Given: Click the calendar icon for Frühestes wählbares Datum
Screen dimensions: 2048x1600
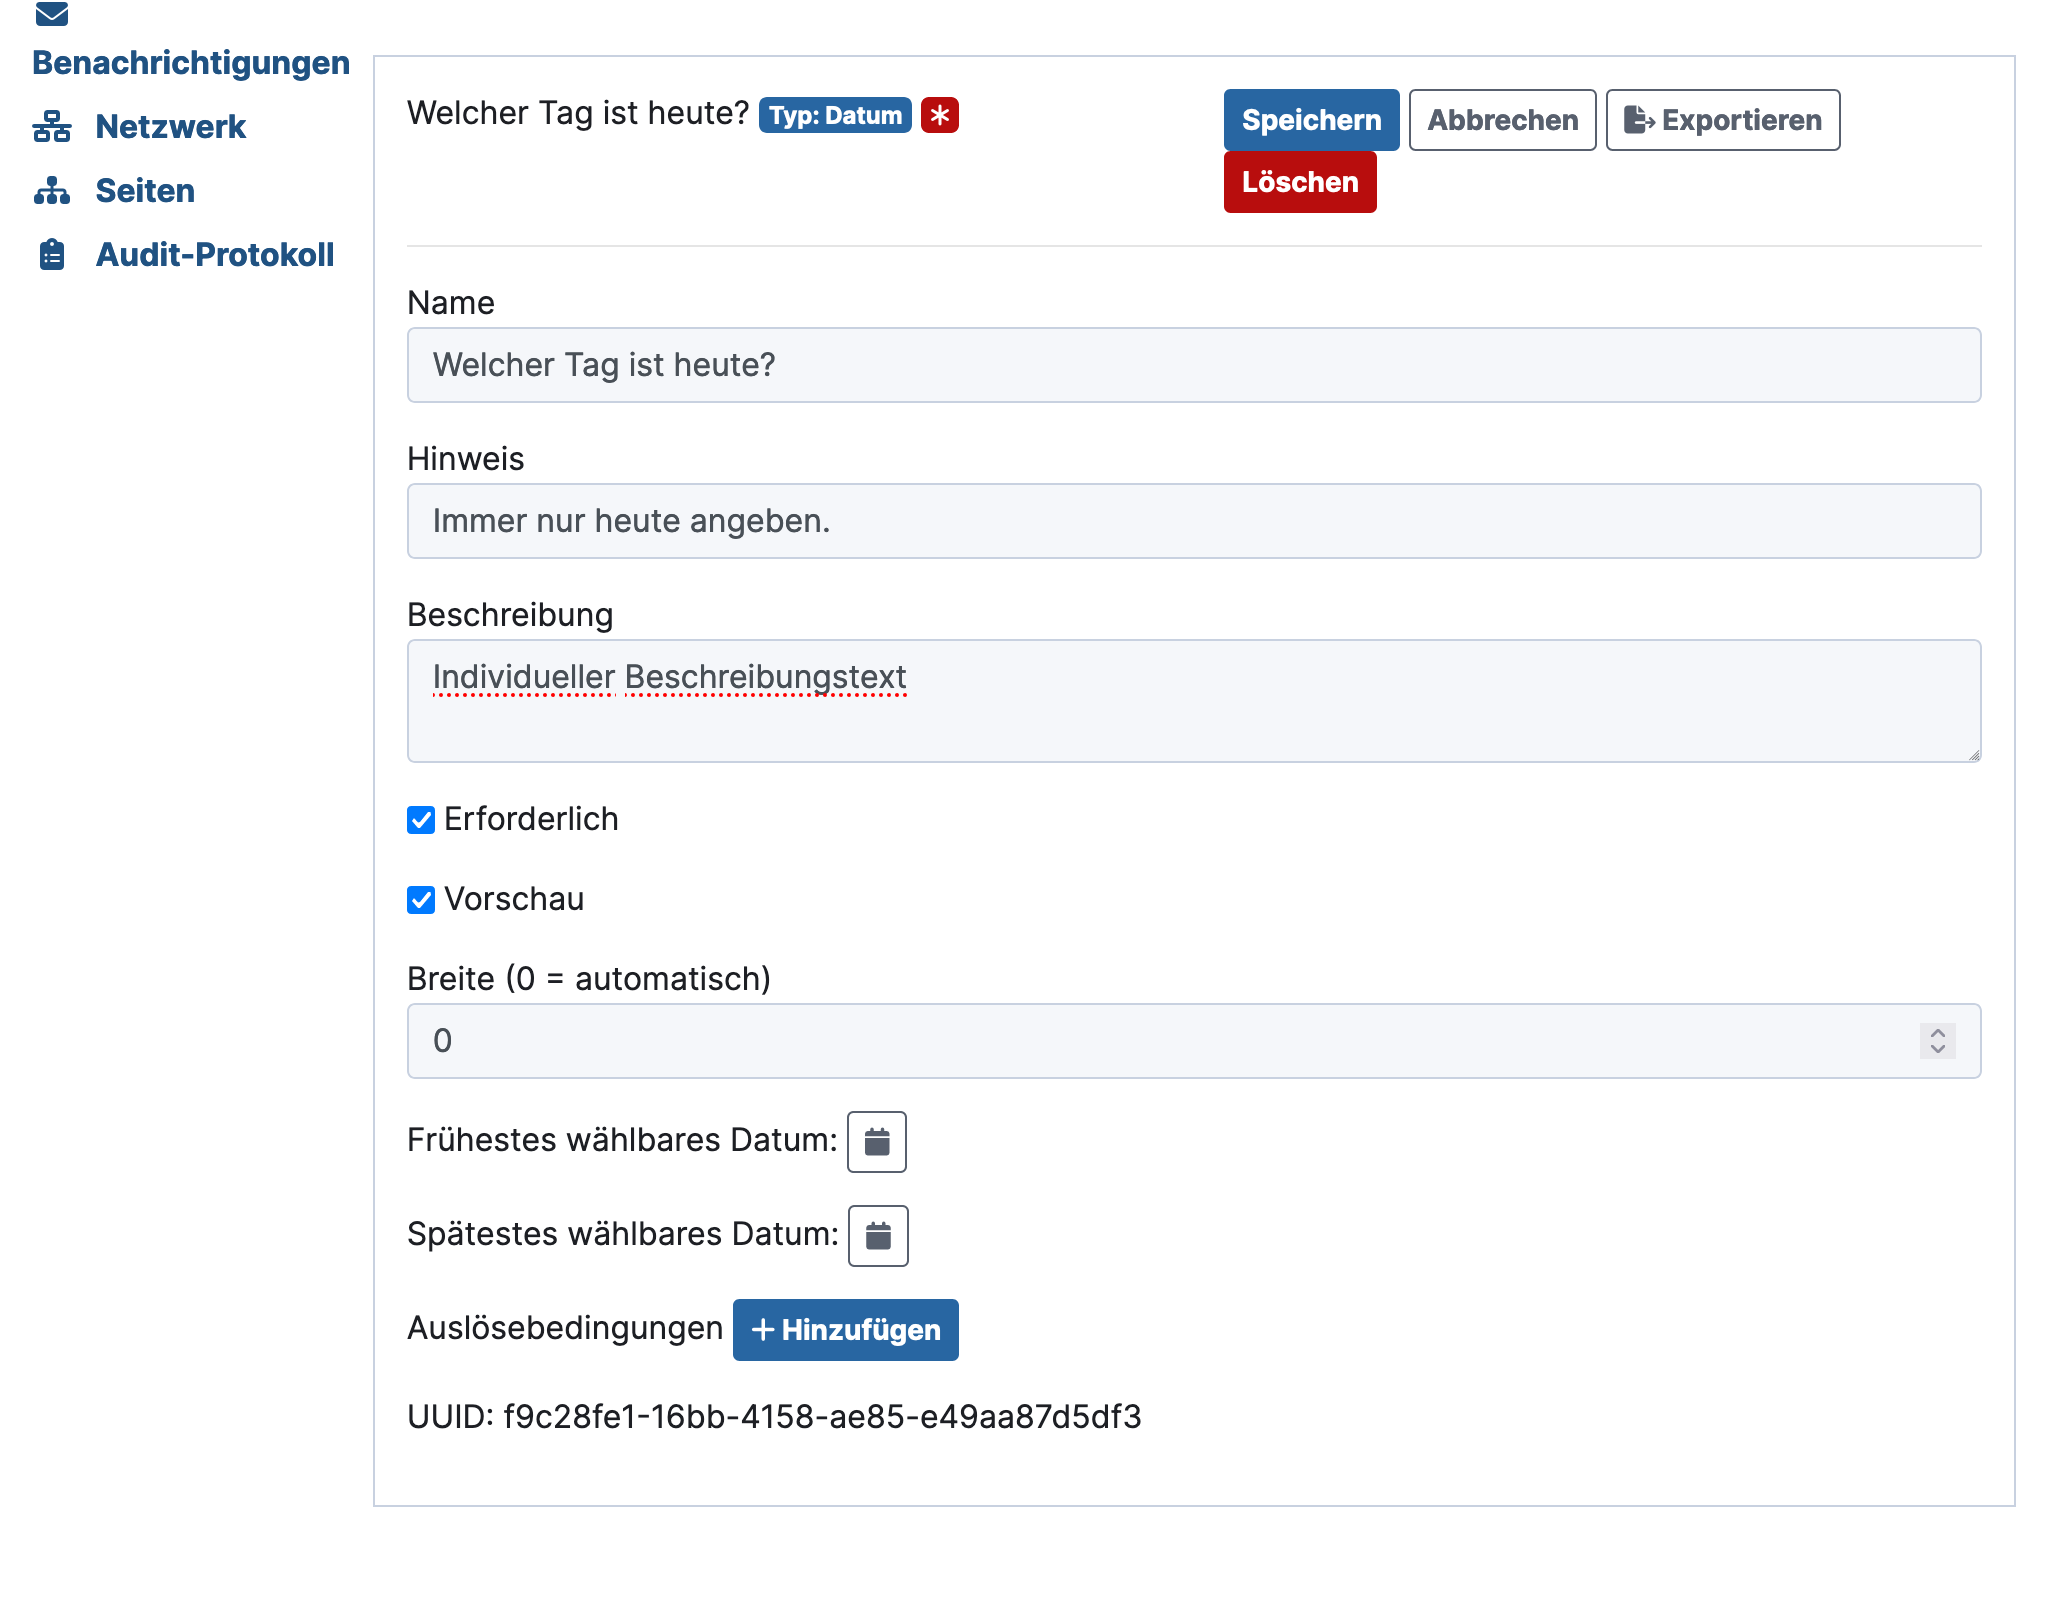Looking at the screenshot, I should click(876, 1141).
